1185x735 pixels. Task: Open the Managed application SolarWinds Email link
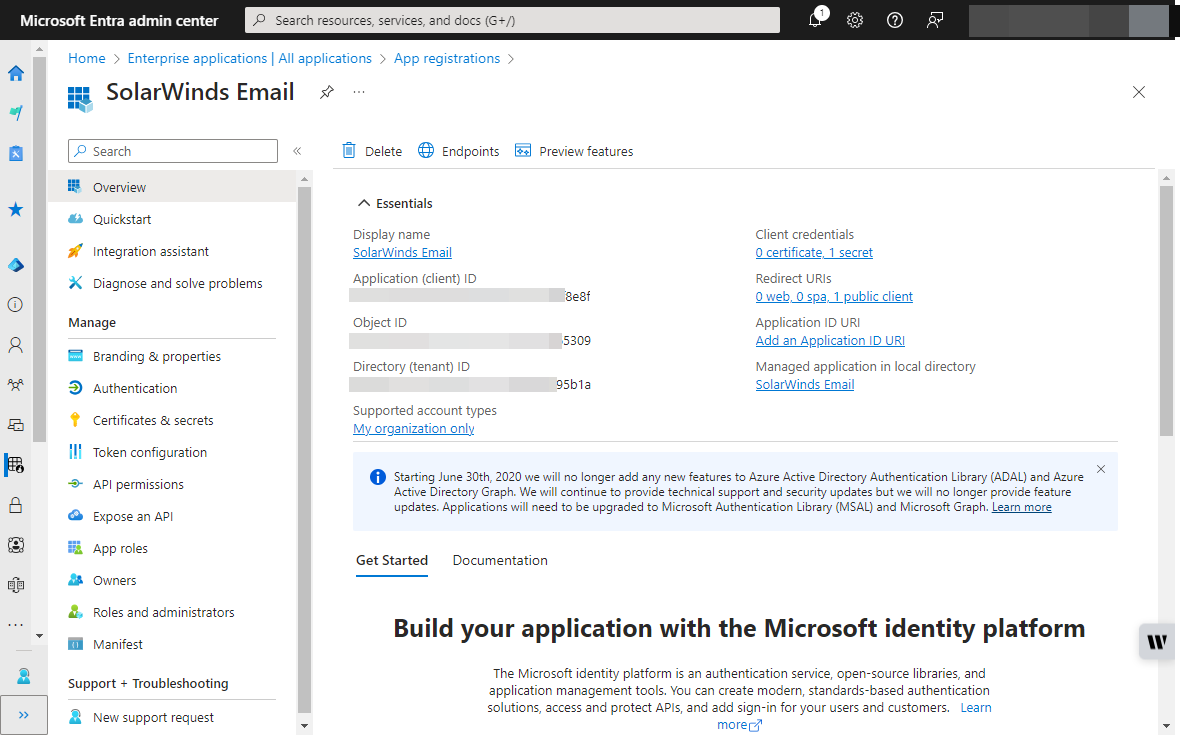pos(805,384)
